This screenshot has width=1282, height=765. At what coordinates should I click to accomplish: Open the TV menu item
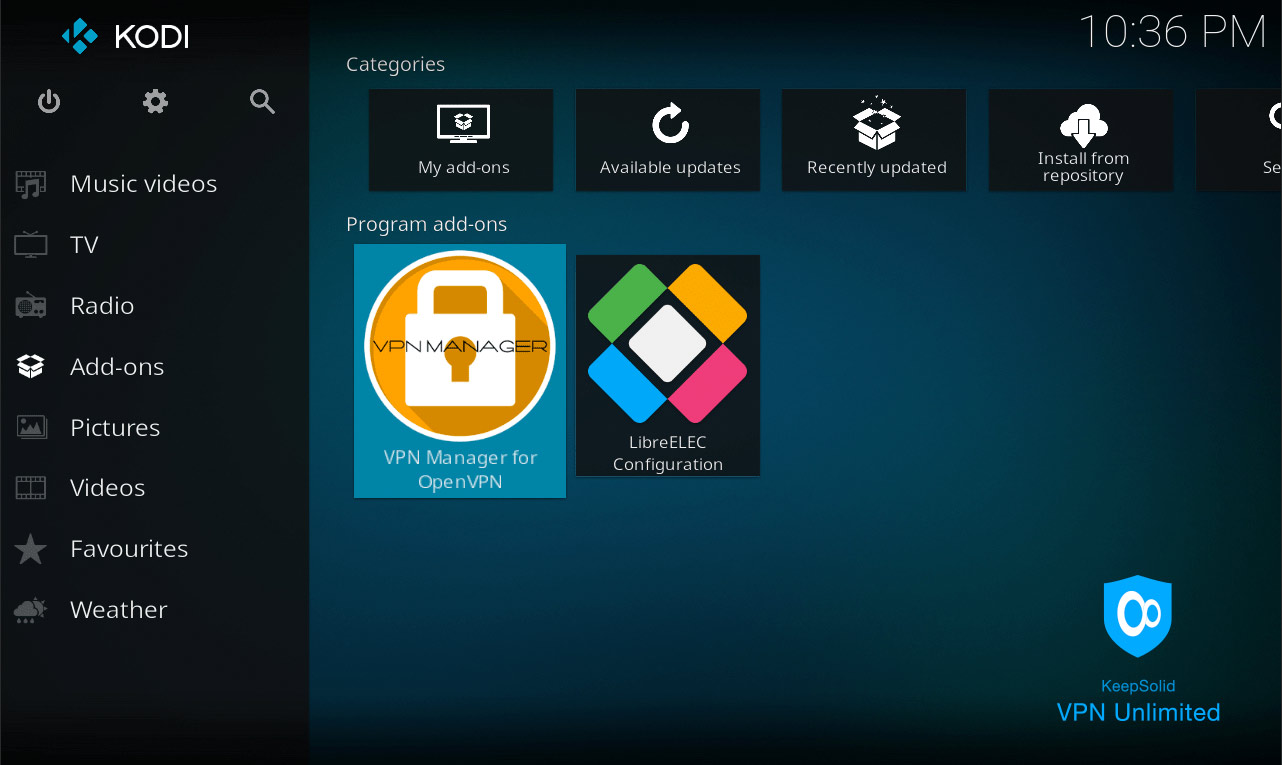pos(84,245)
